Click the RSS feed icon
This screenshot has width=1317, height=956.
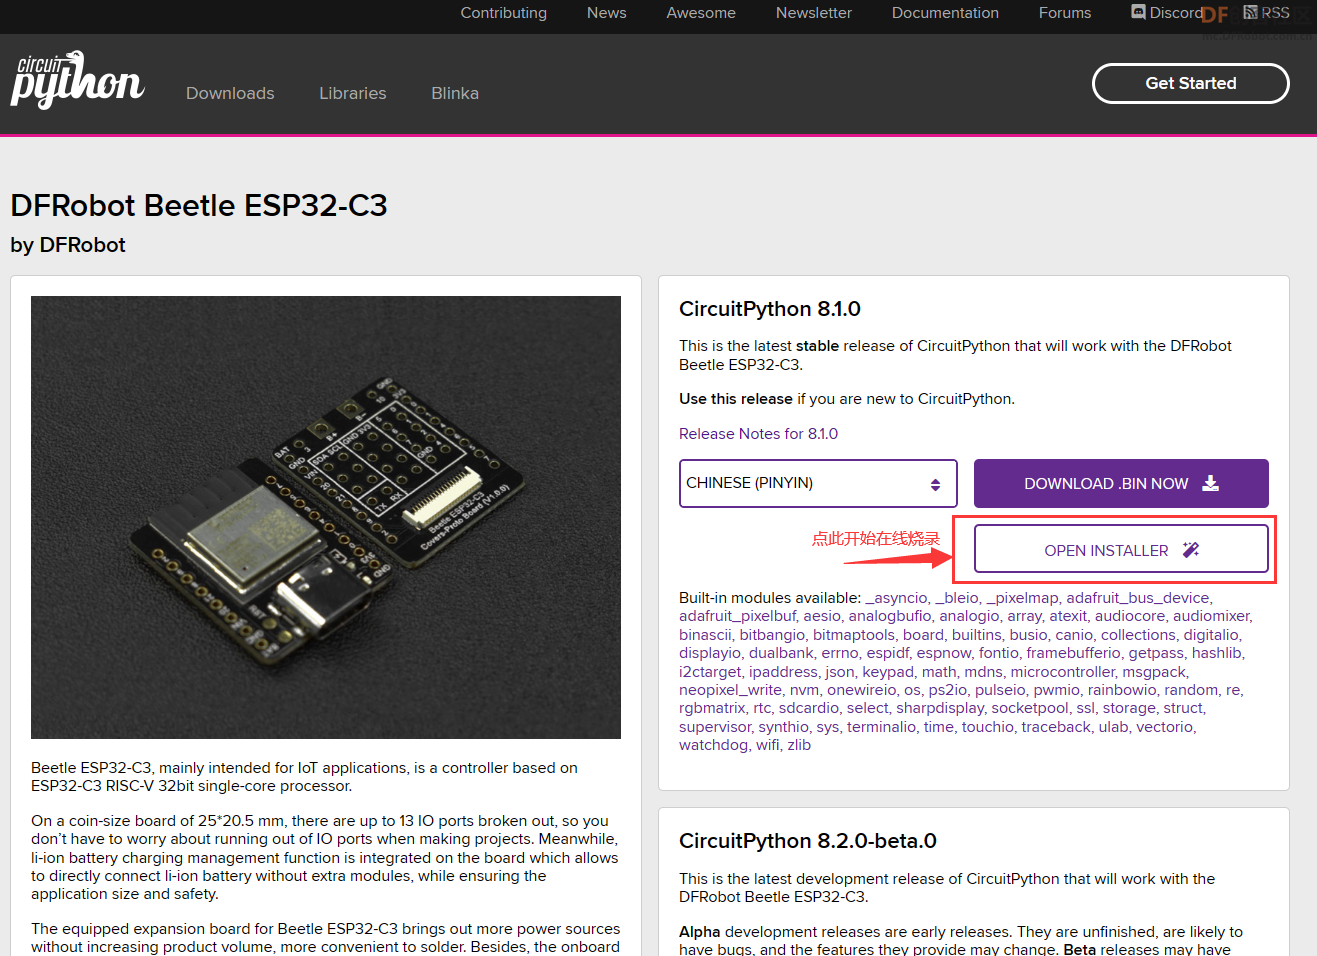click(x=1250, y=12)
